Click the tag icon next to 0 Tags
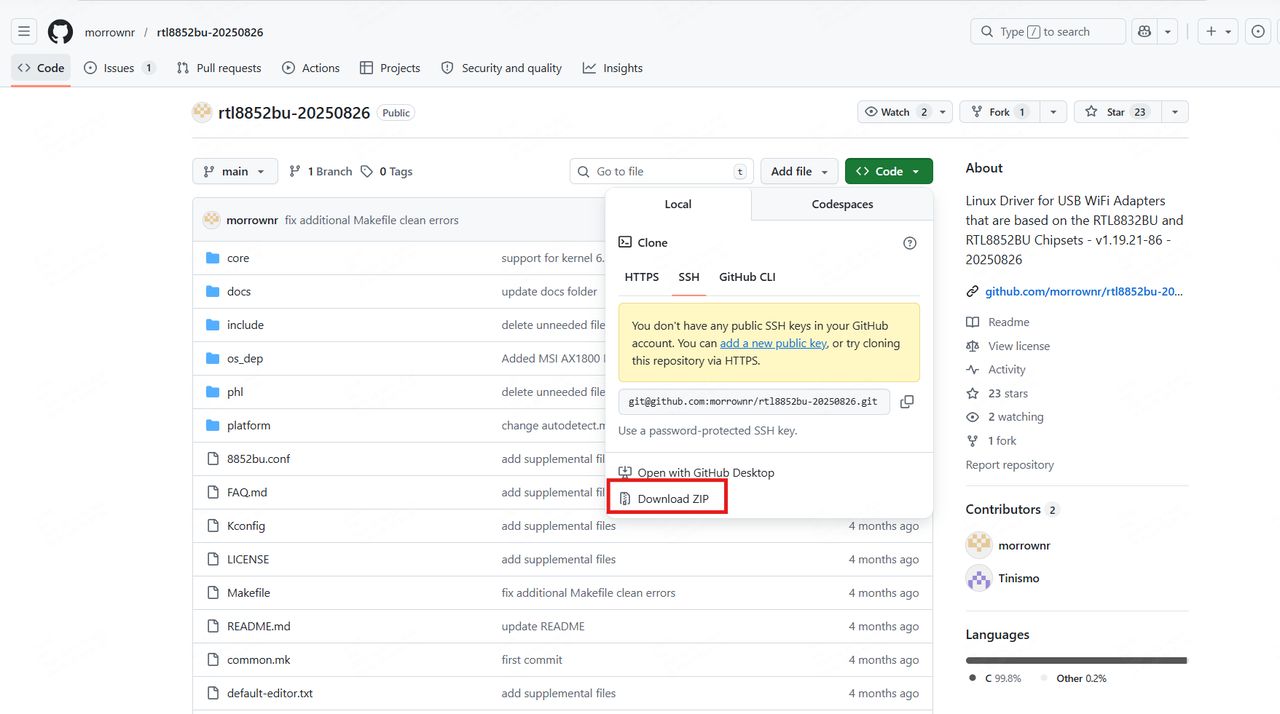Screen dimensions: 1280x714 coord(367,172)
